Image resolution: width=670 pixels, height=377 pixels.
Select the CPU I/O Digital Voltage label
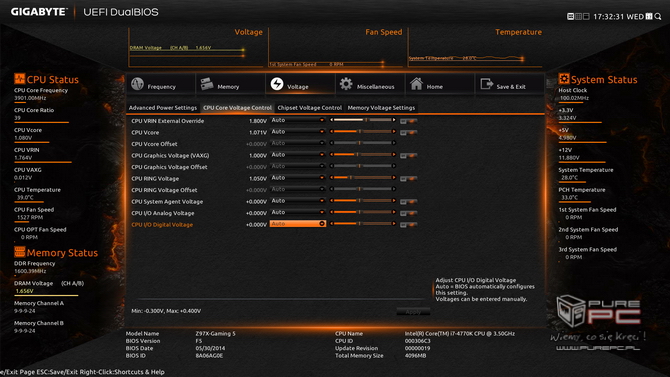162,224
